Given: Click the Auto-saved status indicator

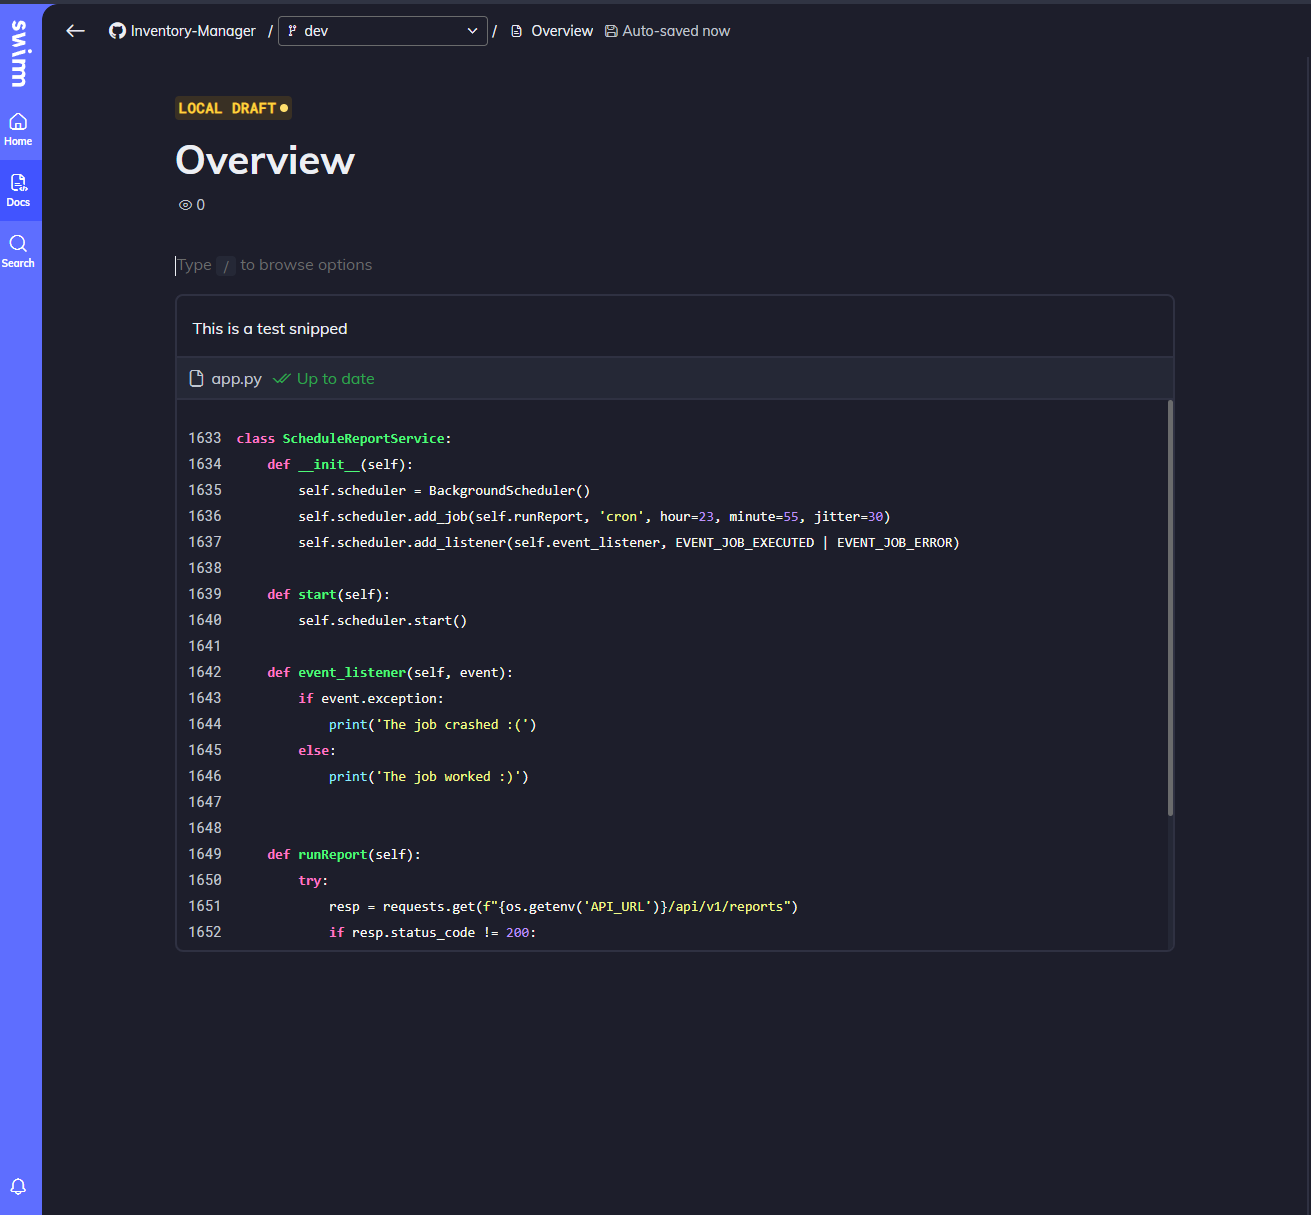Looking at the screenshot, I should click(x=667, y=31).
